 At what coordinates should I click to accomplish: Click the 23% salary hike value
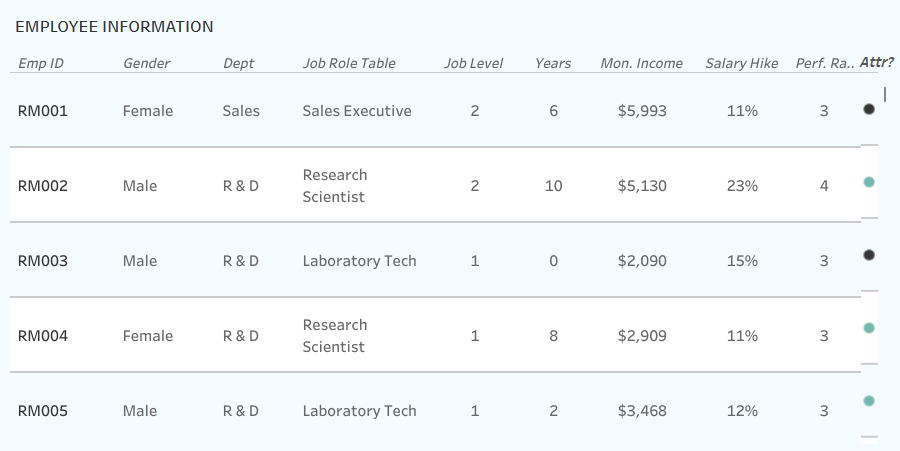(x=742, y=186)
